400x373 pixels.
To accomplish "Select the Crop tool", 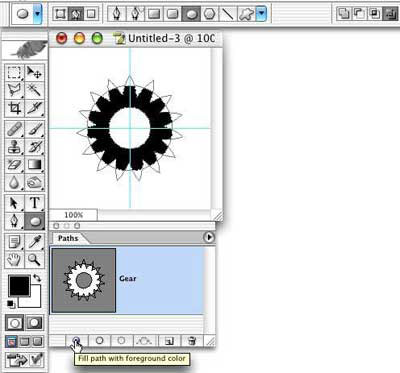I will [x=14, y=108].
